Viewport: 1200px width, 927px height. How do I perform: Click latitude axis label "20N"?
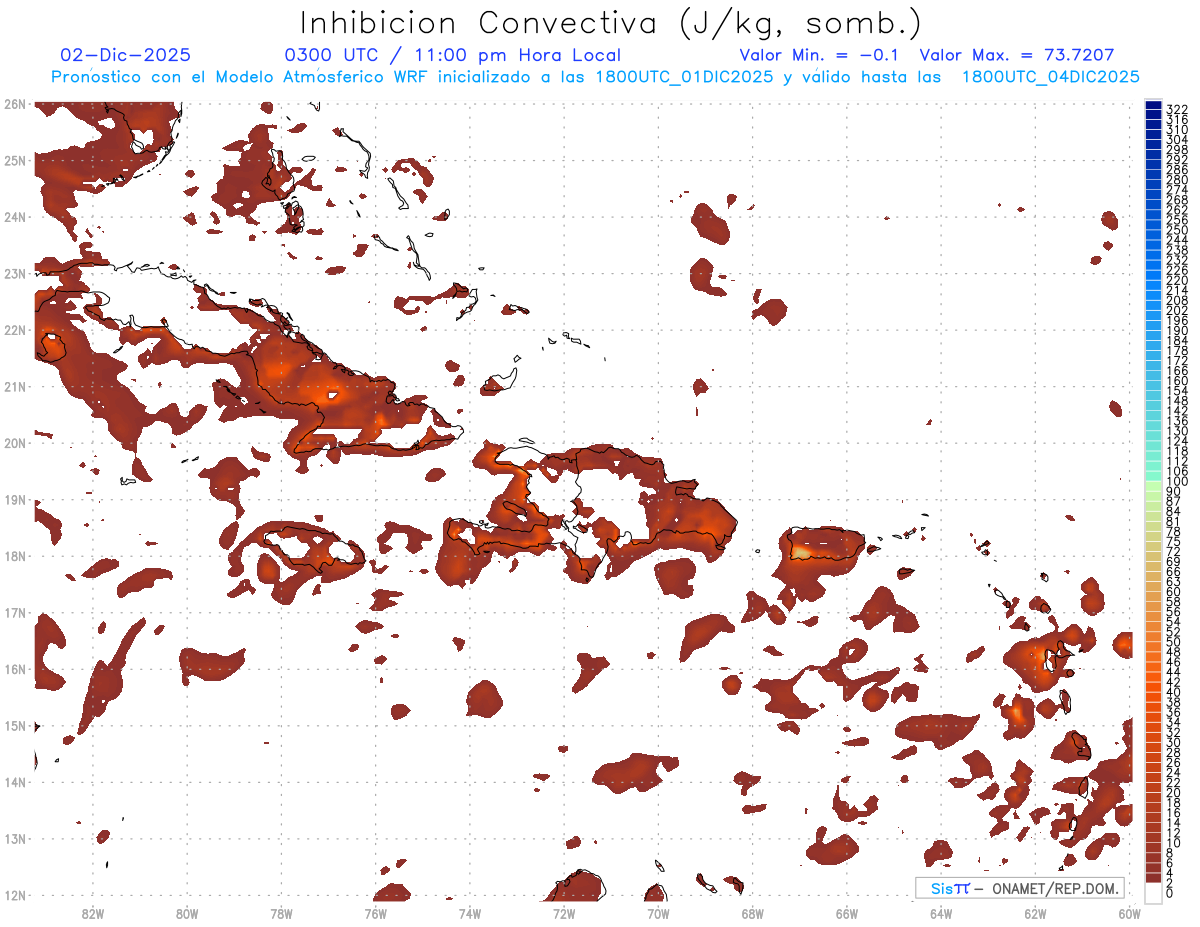tap(14, 443)
